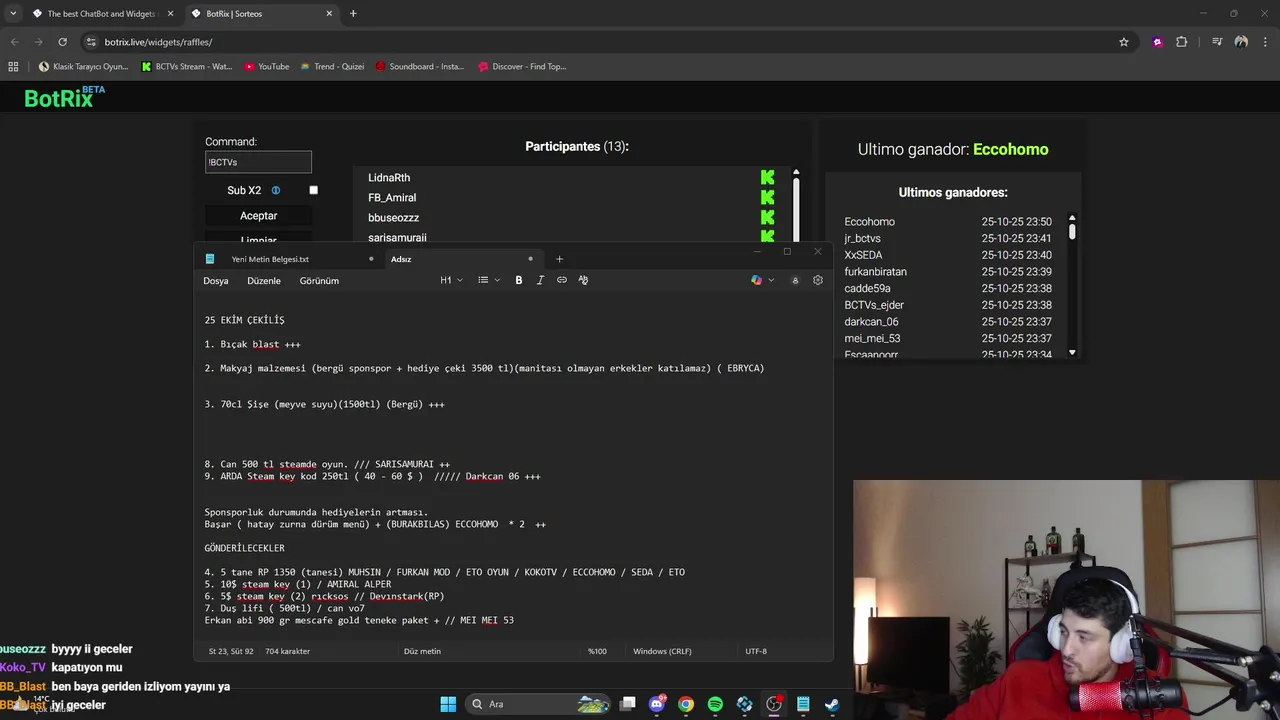Click the Command input field
This screenshot has height=720, width=1280.
(x=258, y=162)
